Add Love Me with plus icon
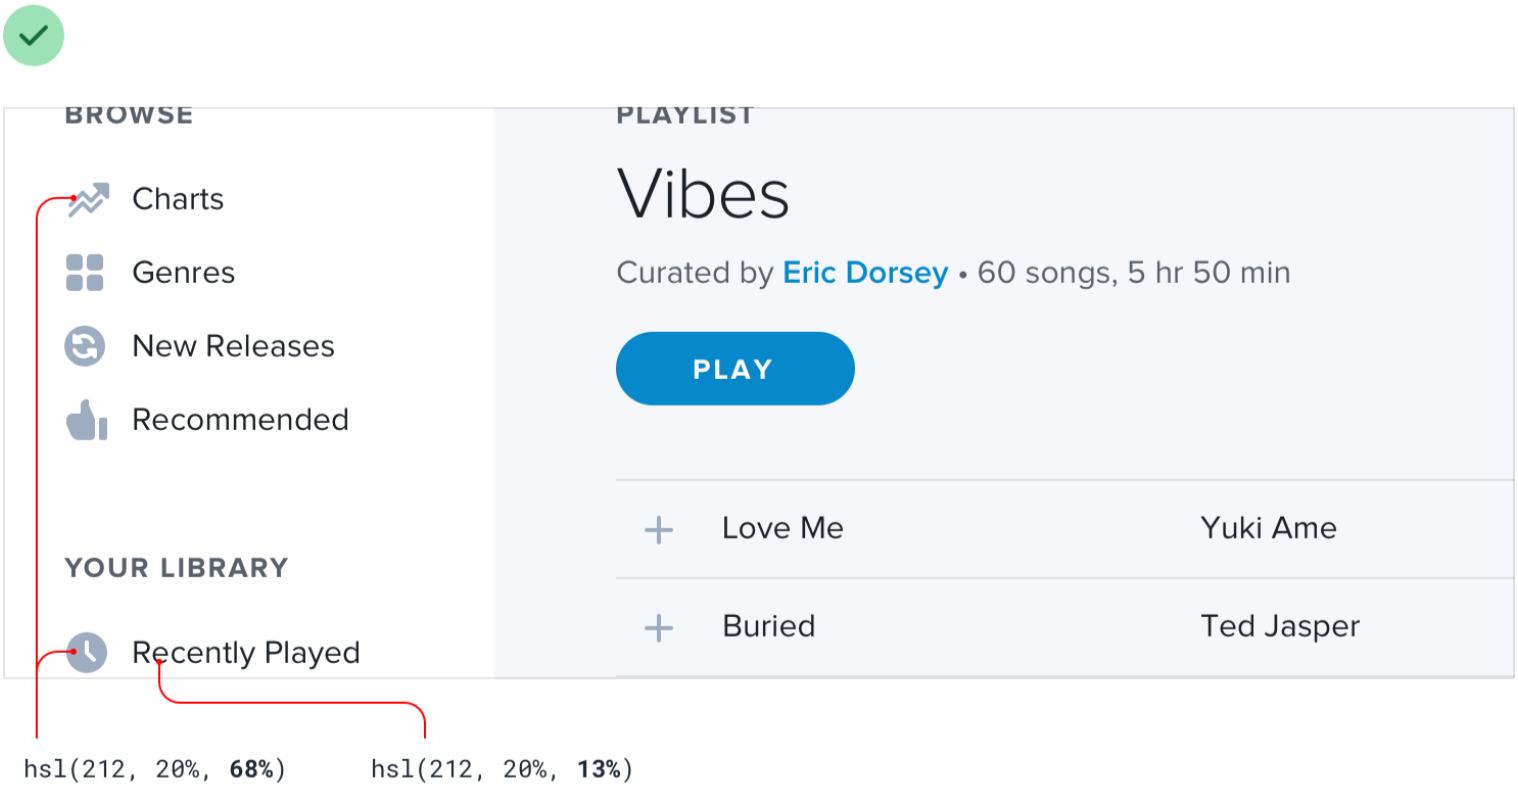 click(x=658, y=529)
